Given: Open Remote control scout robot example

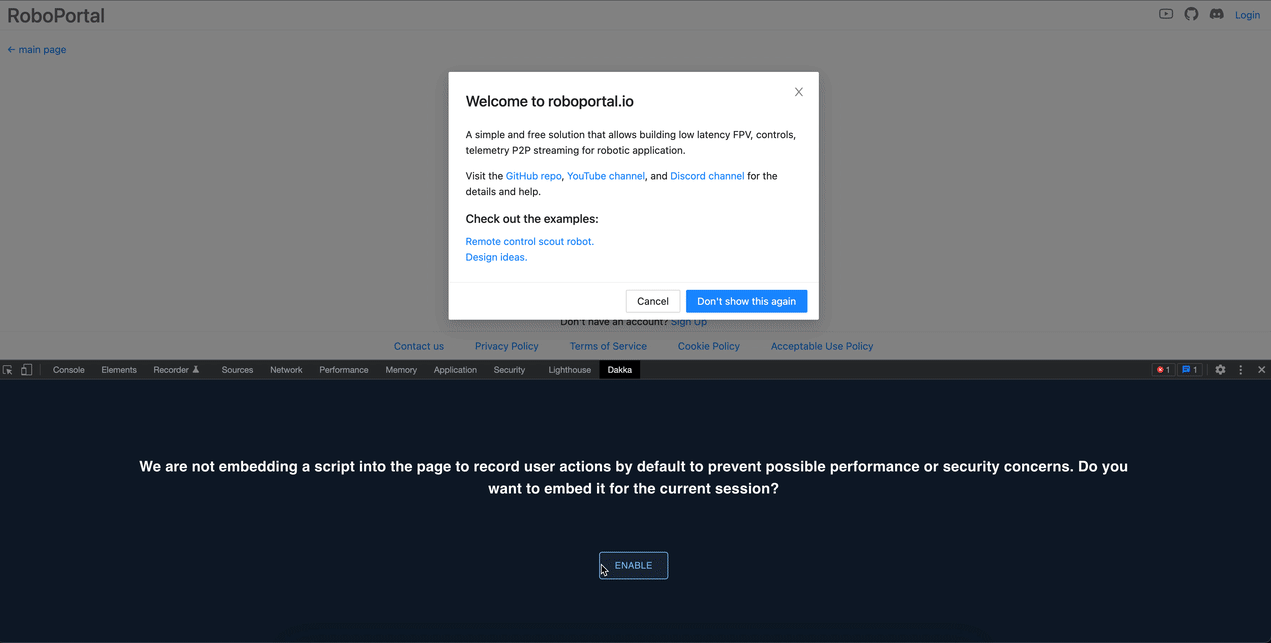Looking at the screenshot, I should pyautogui.click(x=529, y=242).
